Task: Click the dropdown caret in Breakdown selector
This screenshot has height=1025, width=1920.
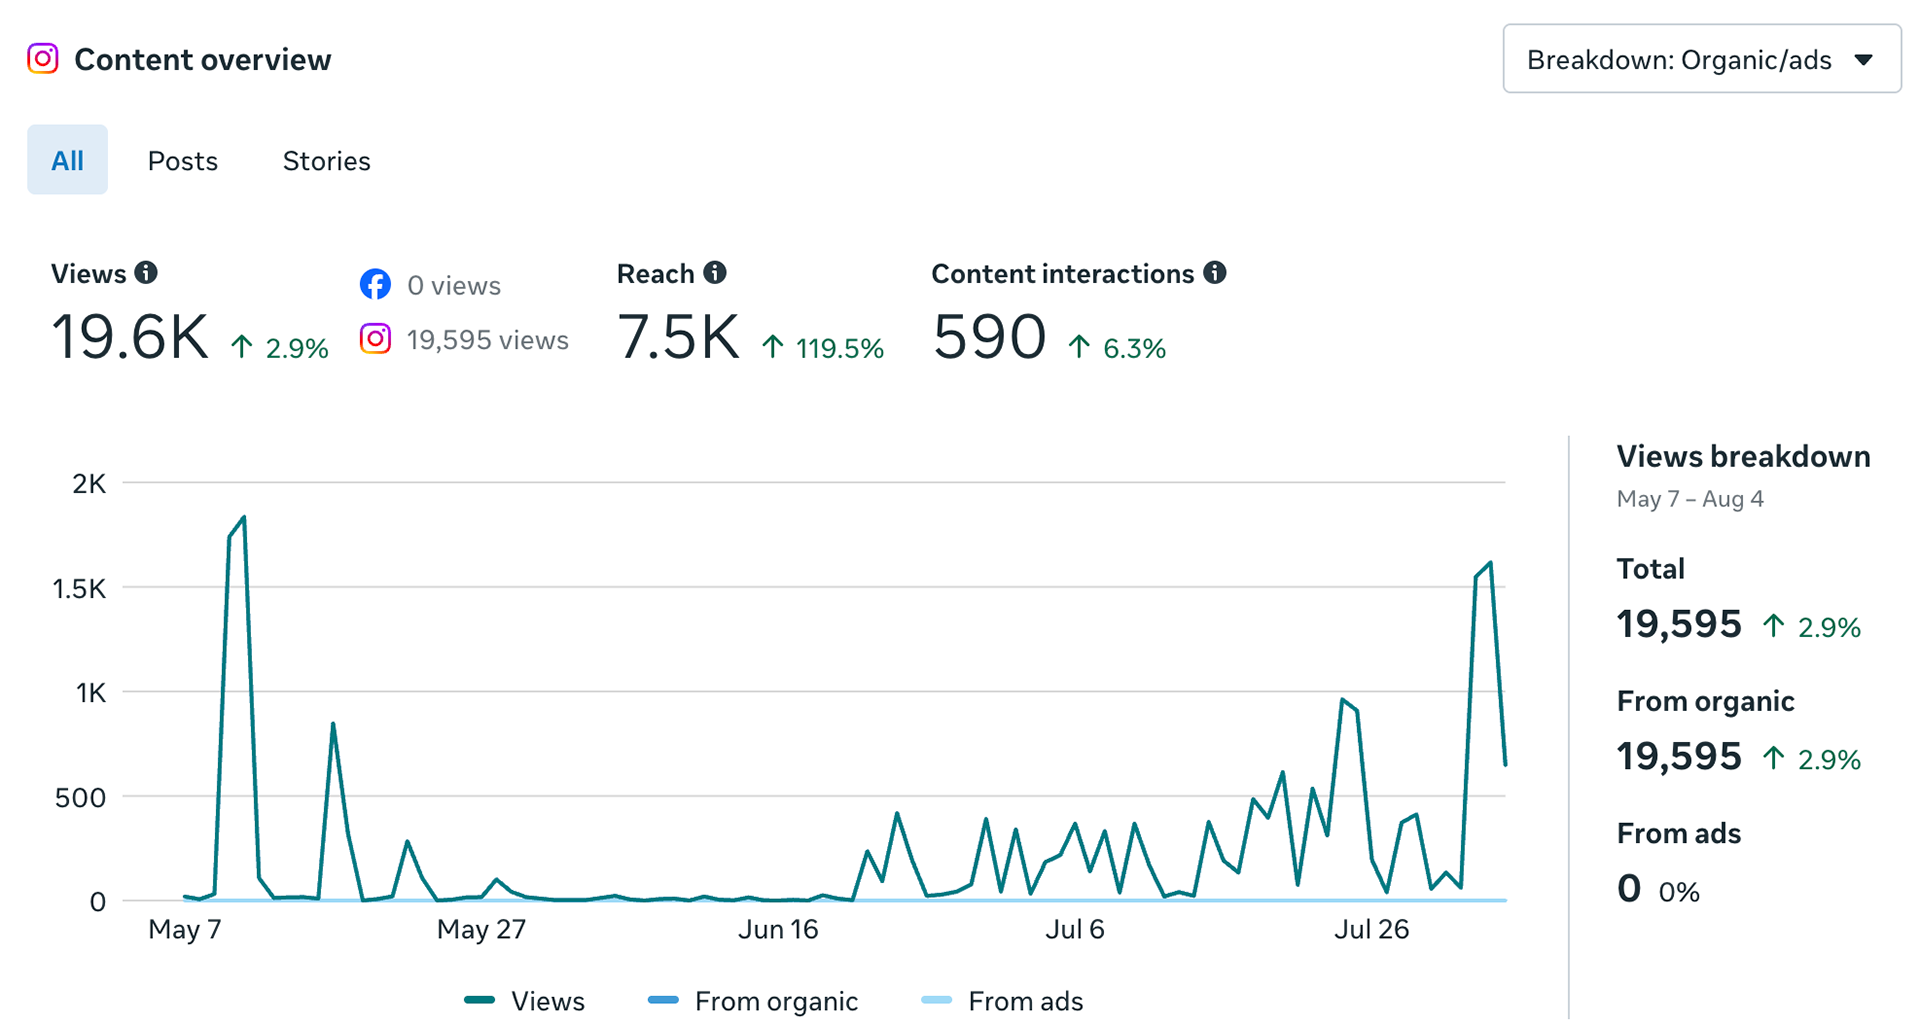Action: click(x=1863, y=60)
